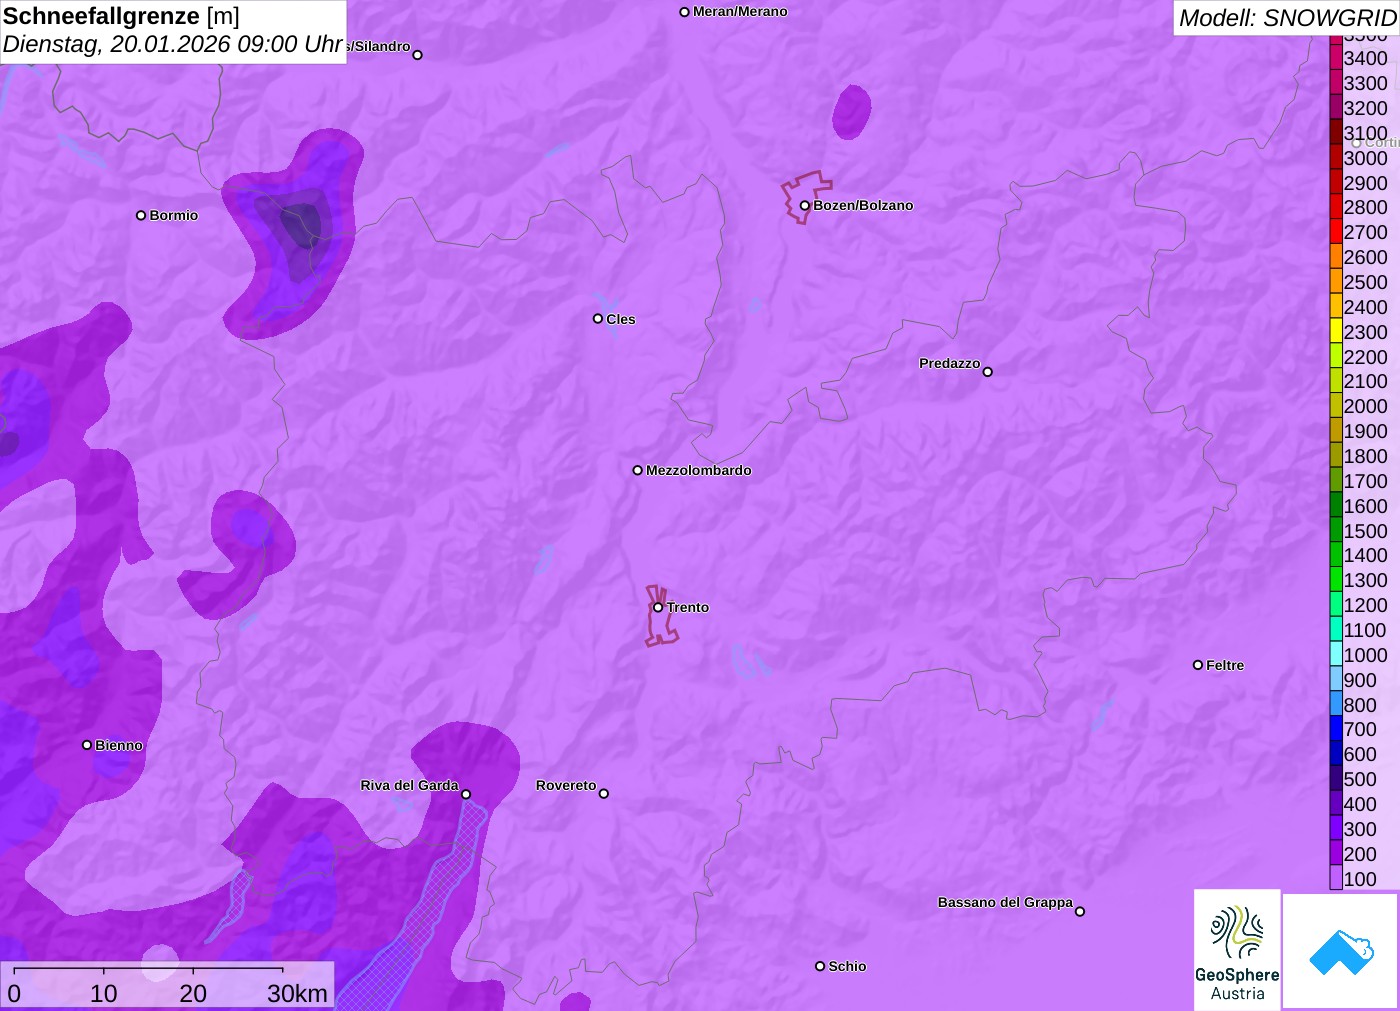
Task: Click the Rovereto location dot
Action: click(x=604, y=794)
